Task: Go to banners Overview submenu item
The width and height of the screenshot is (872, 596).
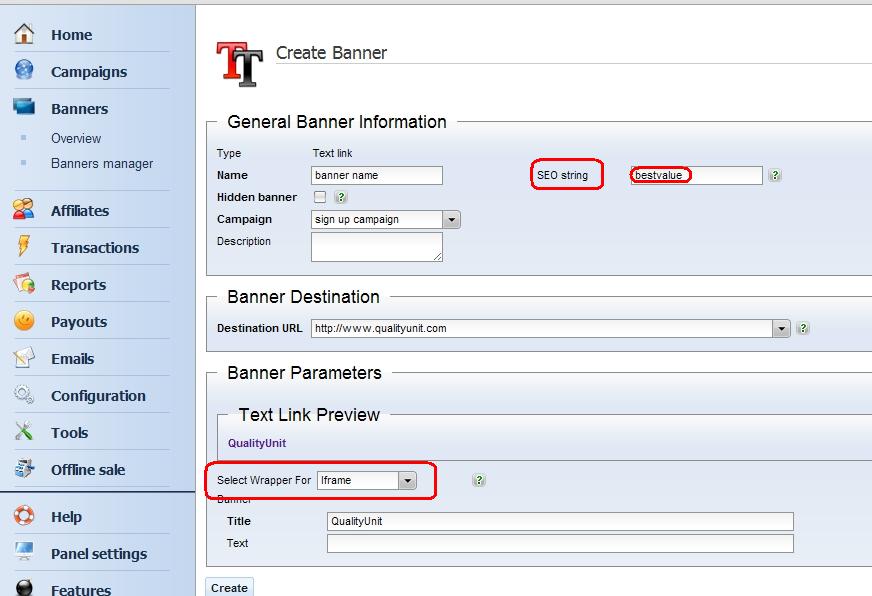Action: tap(76, 138)
